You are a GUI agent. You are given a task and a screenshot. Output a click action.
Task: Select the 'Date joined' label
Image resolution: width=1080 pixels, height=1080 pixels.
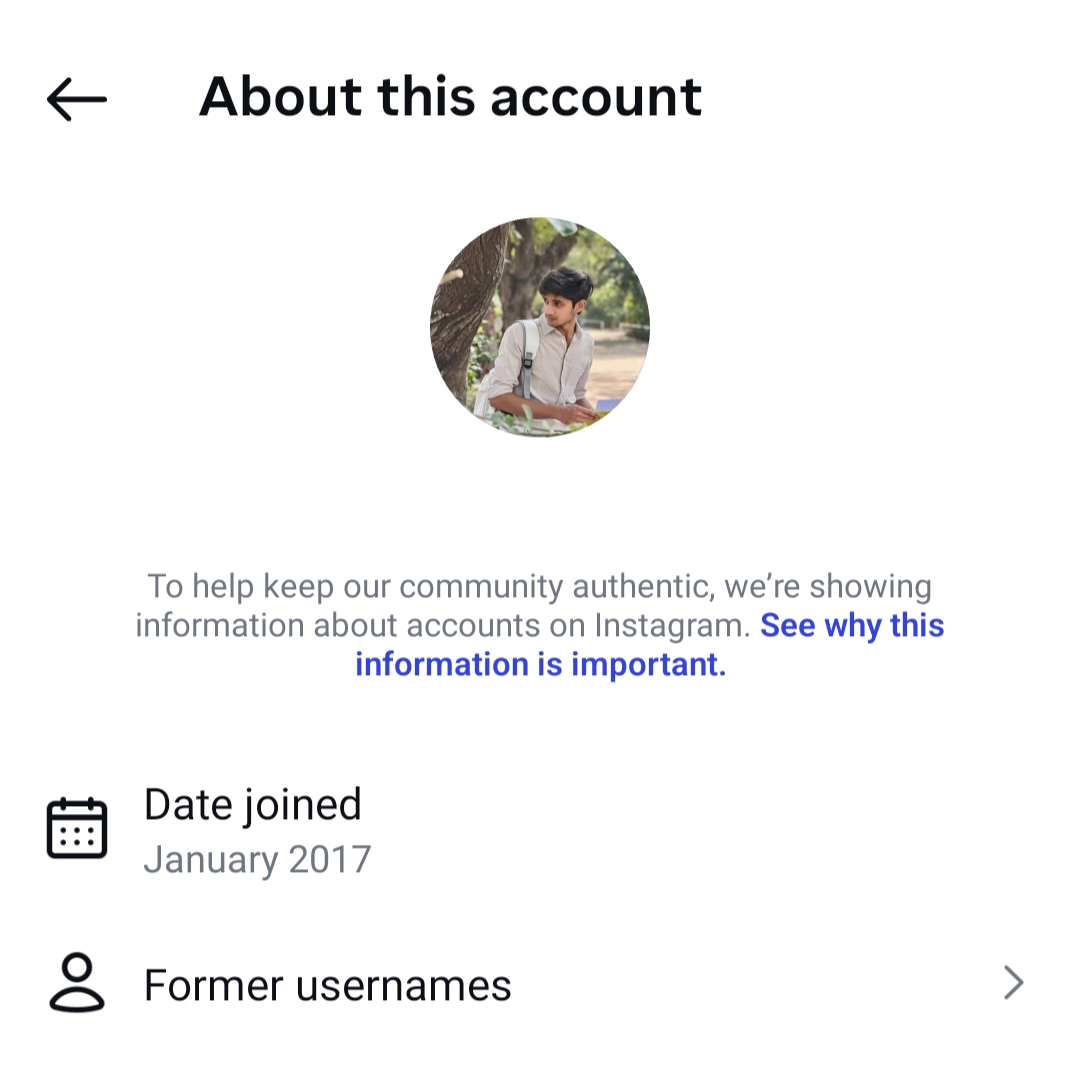(x=252, y=805)
